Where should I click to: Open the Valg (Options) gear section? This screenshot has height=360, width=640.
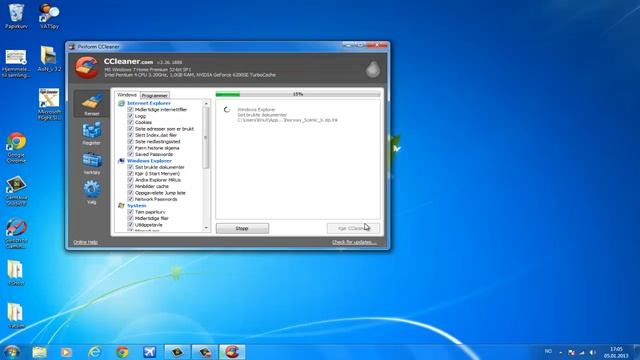pyautogui.click(x=92, y=193)
